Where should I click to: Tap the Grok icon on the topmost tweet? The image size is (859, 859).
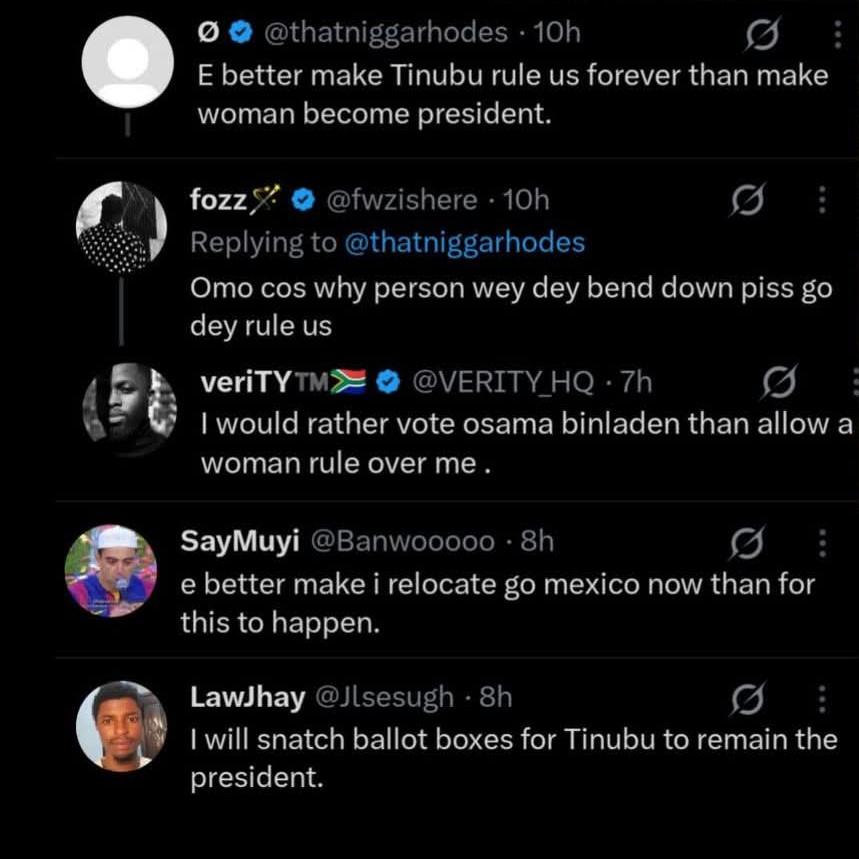coord(762,36)
